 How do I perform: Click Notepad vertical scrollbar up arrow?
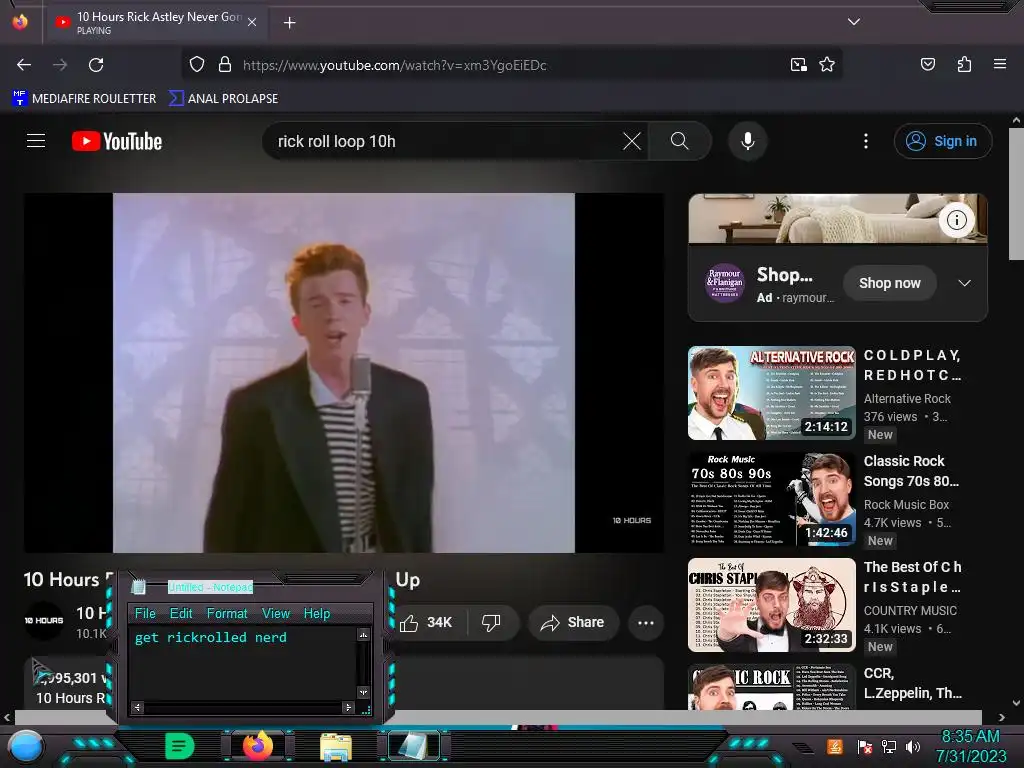click(364, 634)
